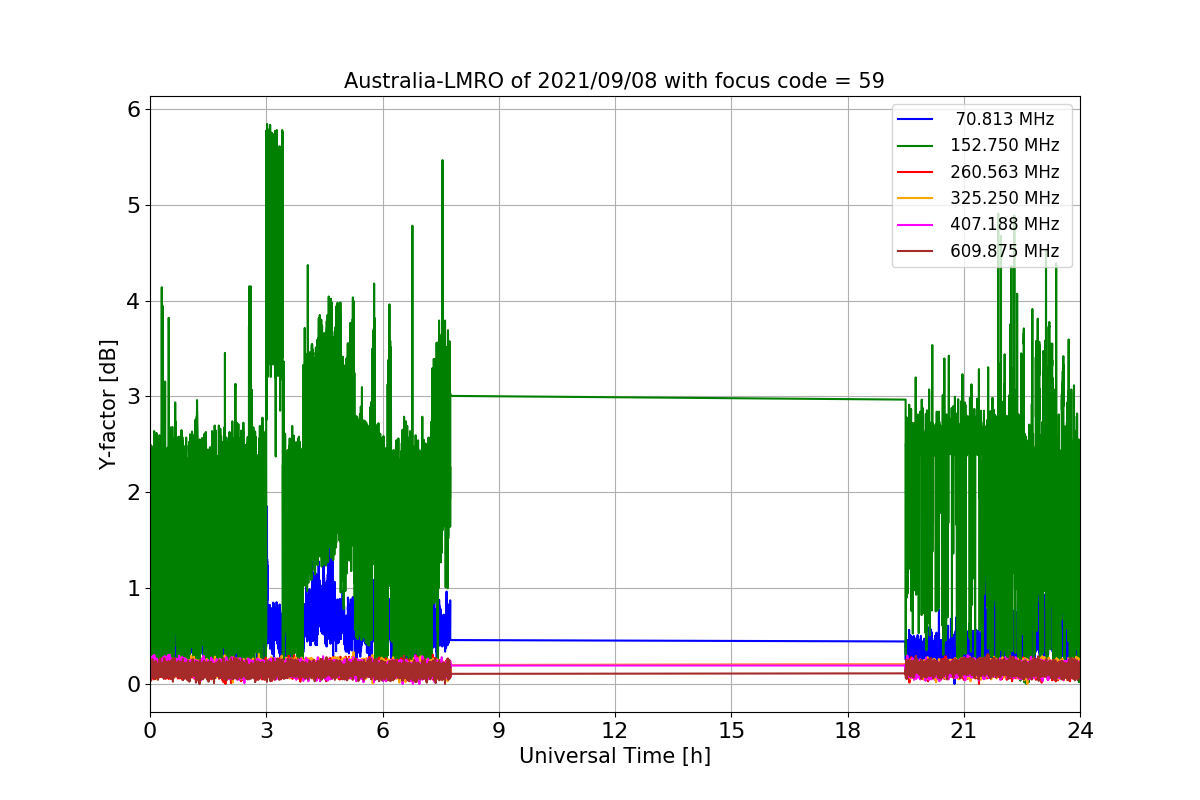Click x-axis tick label 18

pyautogui.click(x=848, y=731)
